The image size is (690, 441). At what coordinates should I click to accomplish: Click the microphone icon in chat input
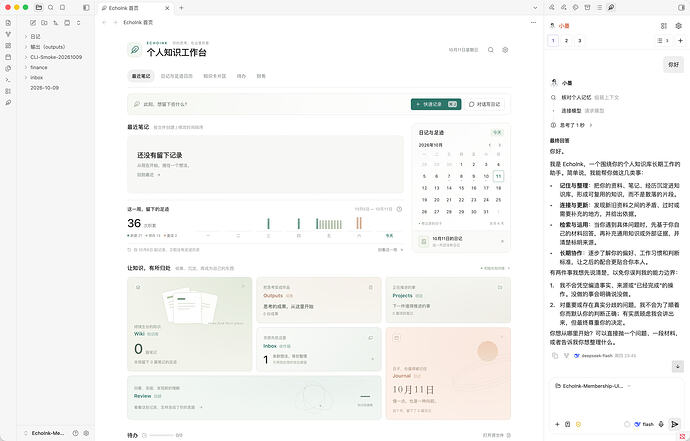(x=661, y=424)
